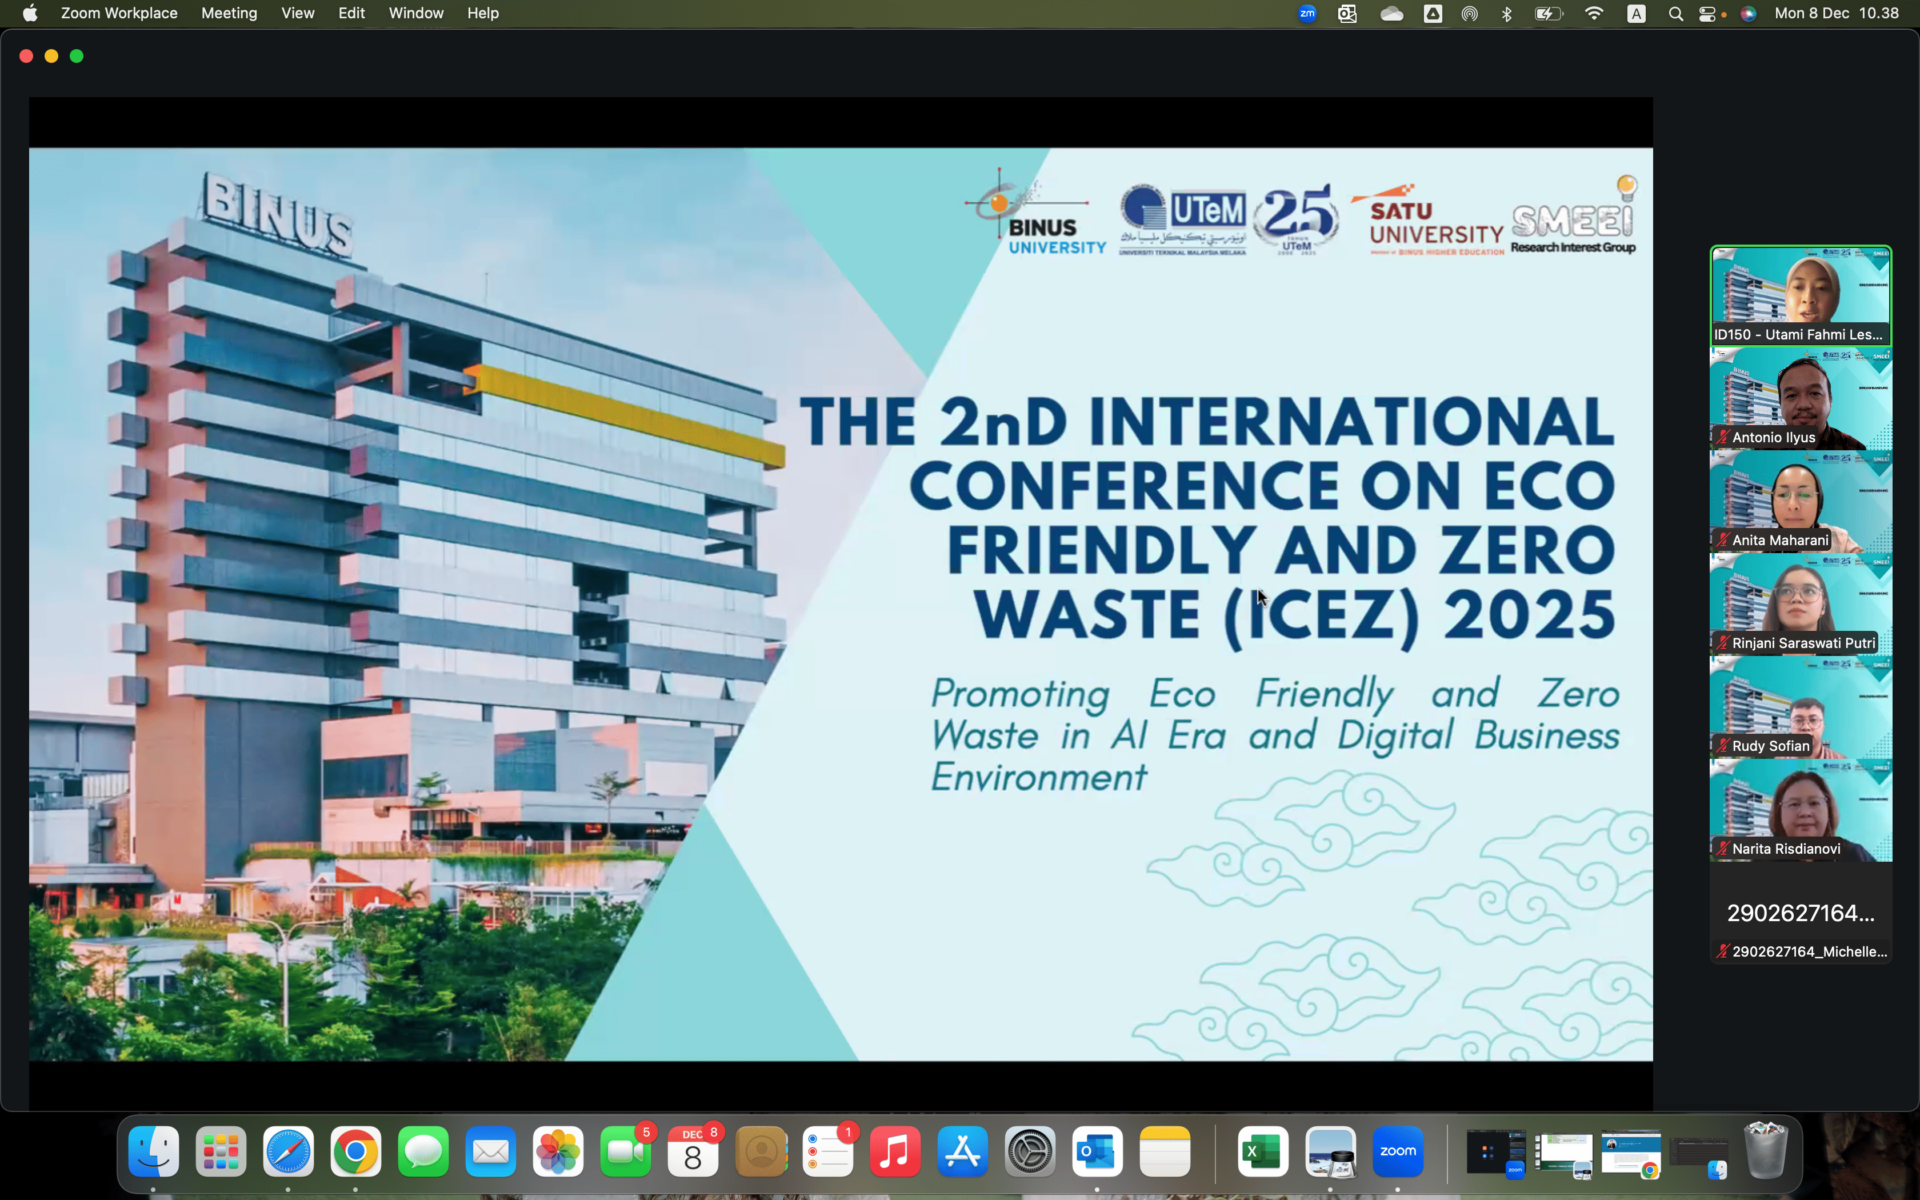Click the Zoom status icon in menu bar
The width and height of the screenshot is (1920, 1200).
(x=1307, y=13)
